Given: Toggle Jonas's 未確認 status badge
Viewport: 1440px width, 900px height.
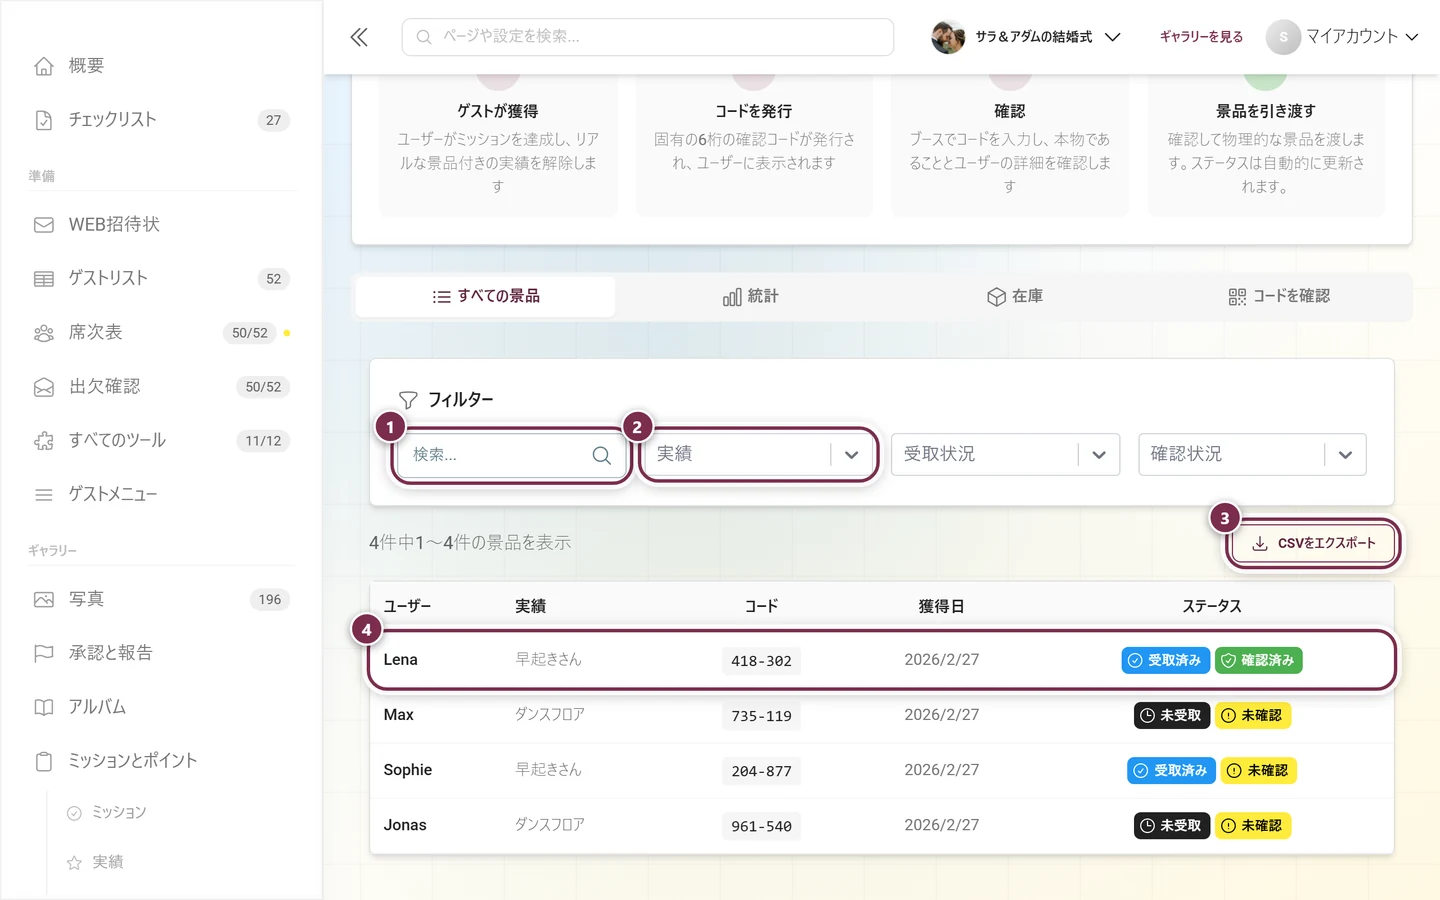Looking at the screenshot, I should pos(1253,826).
